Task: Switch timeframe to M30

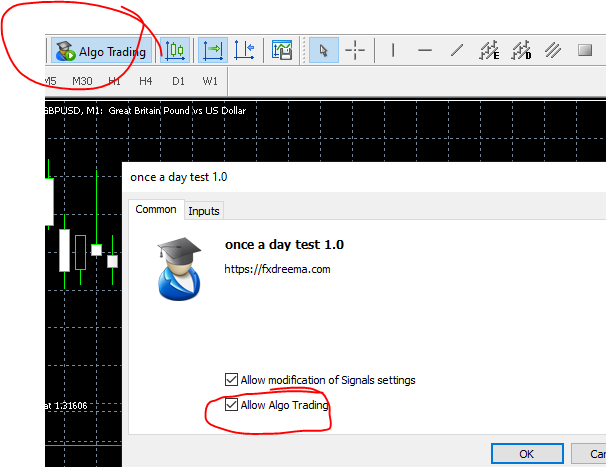Action: [x=82, y=81]
